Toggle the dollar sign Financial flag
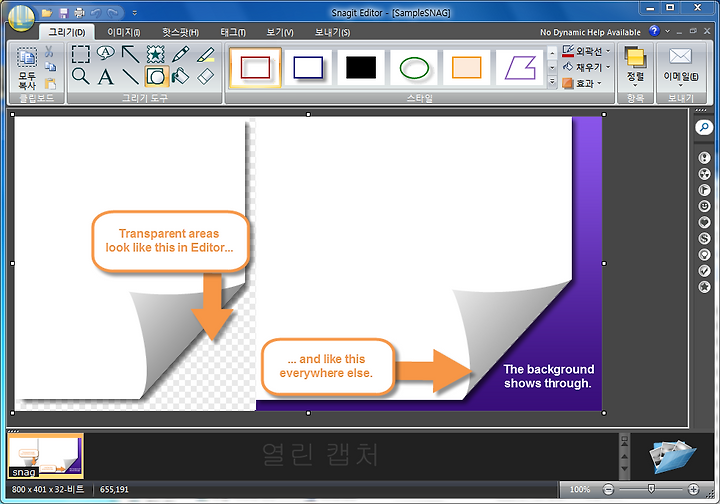This screenshot has height=504, width=720. [704, 238]
